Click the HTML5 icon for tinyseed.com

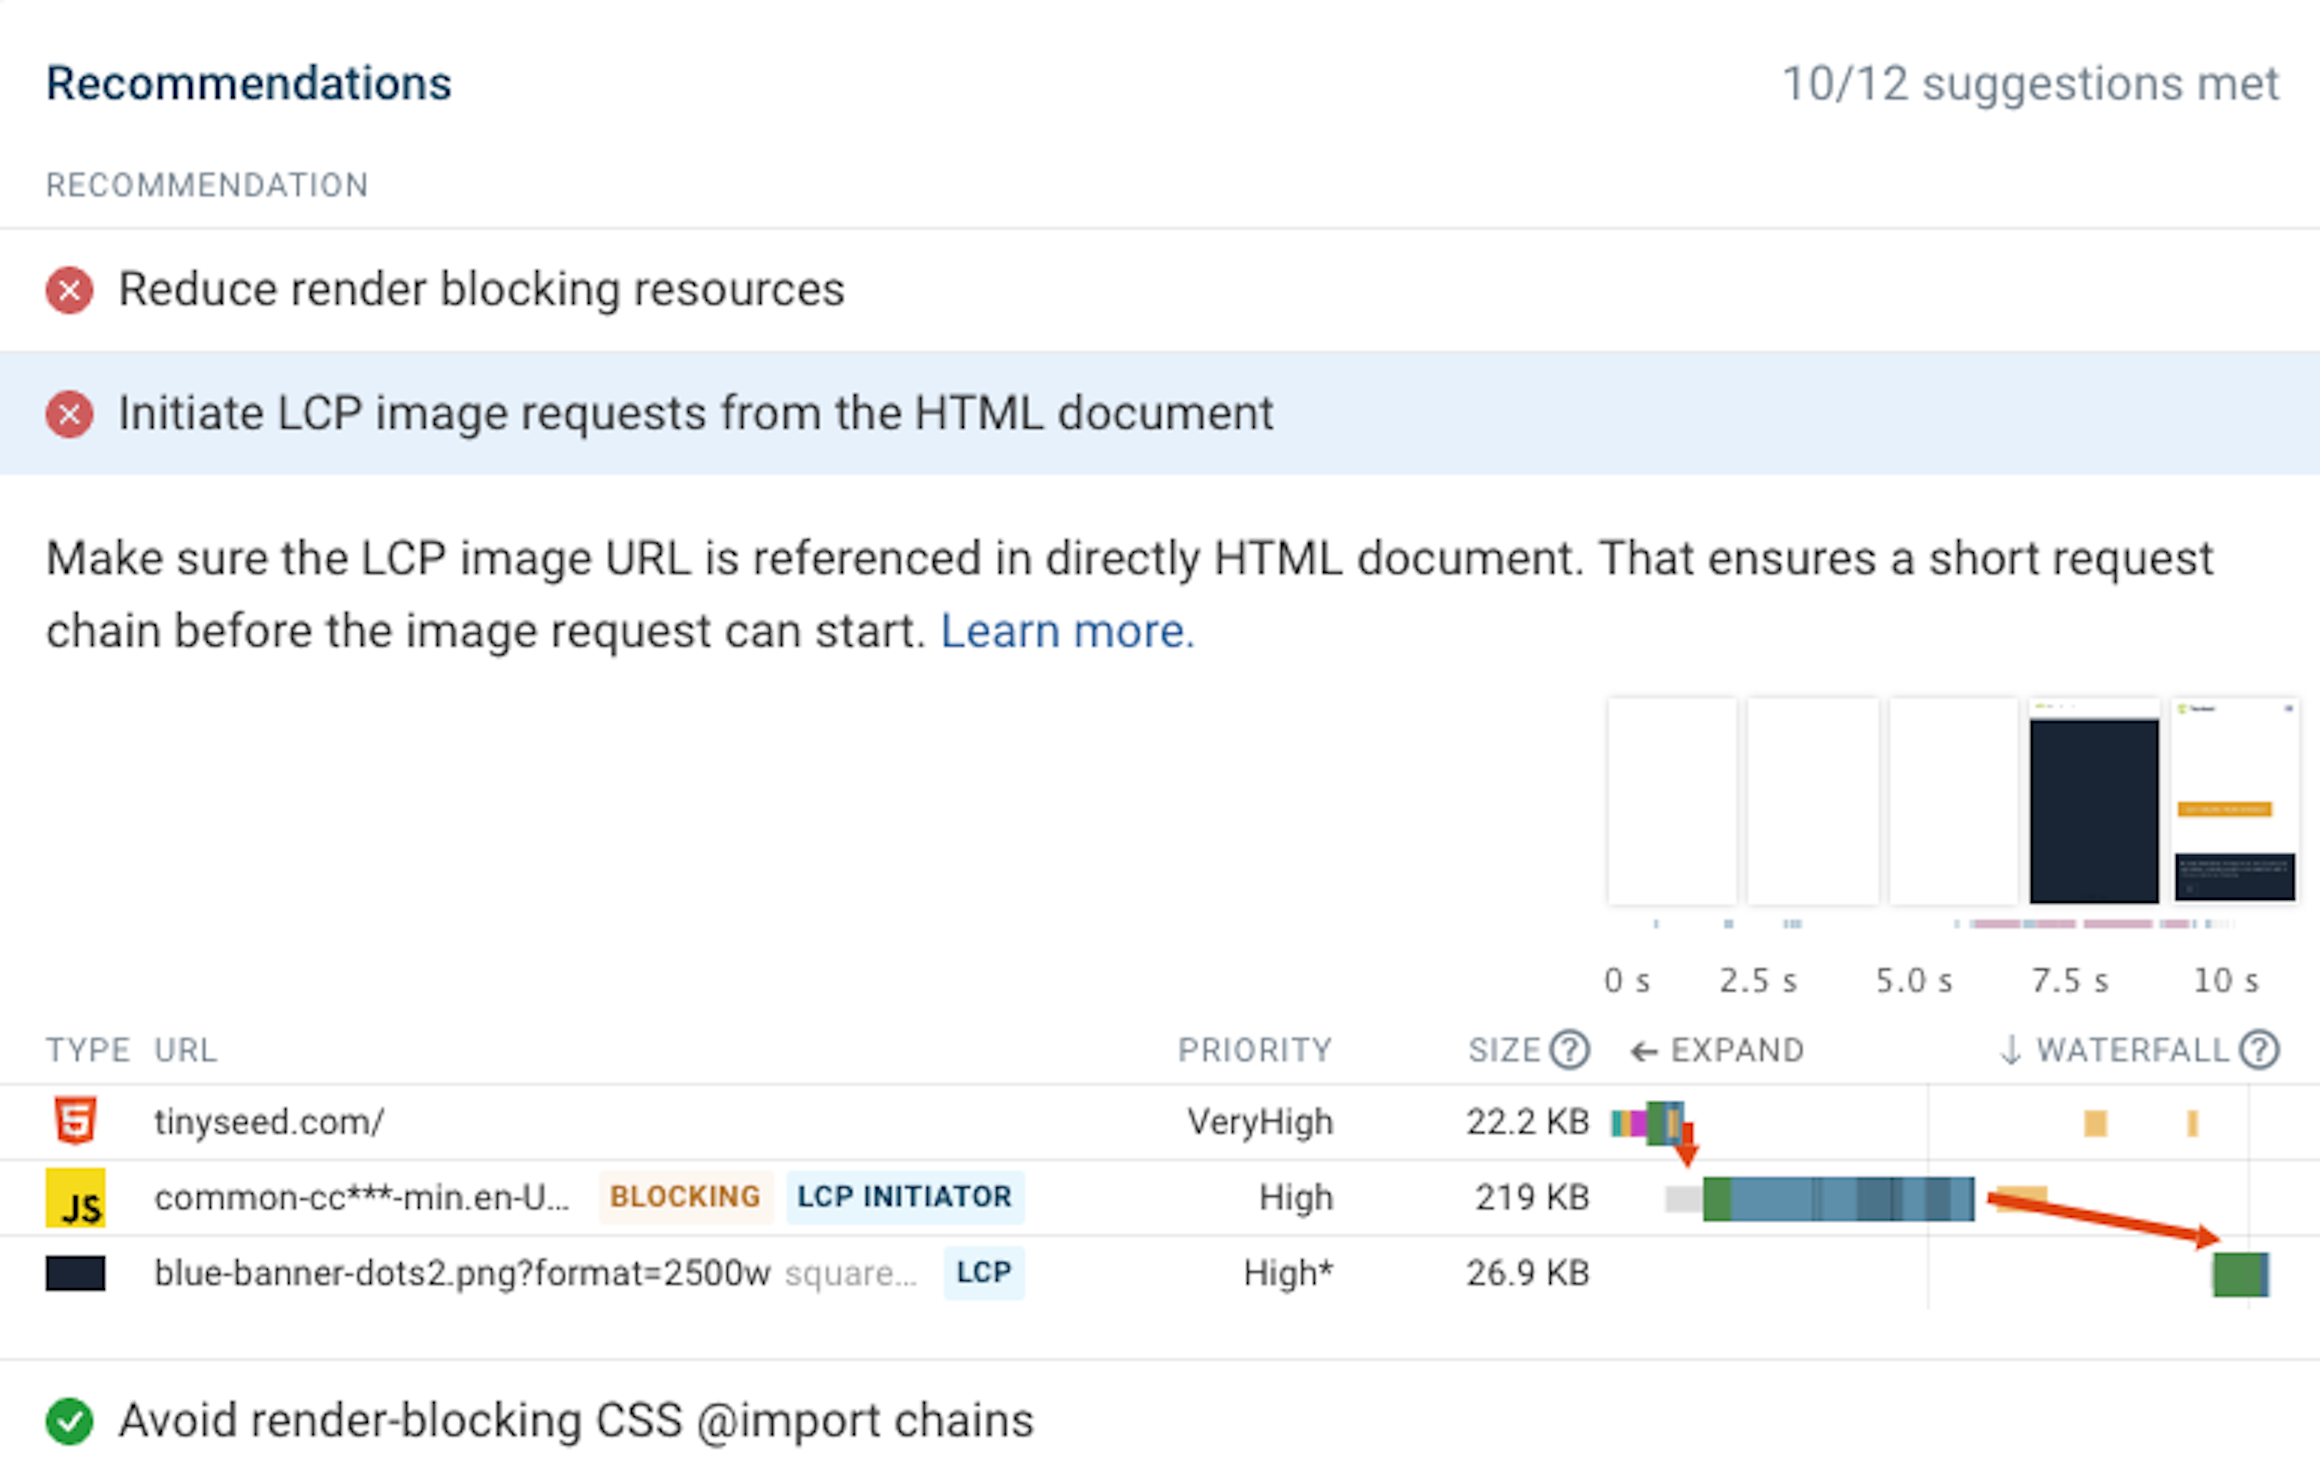75,1121
